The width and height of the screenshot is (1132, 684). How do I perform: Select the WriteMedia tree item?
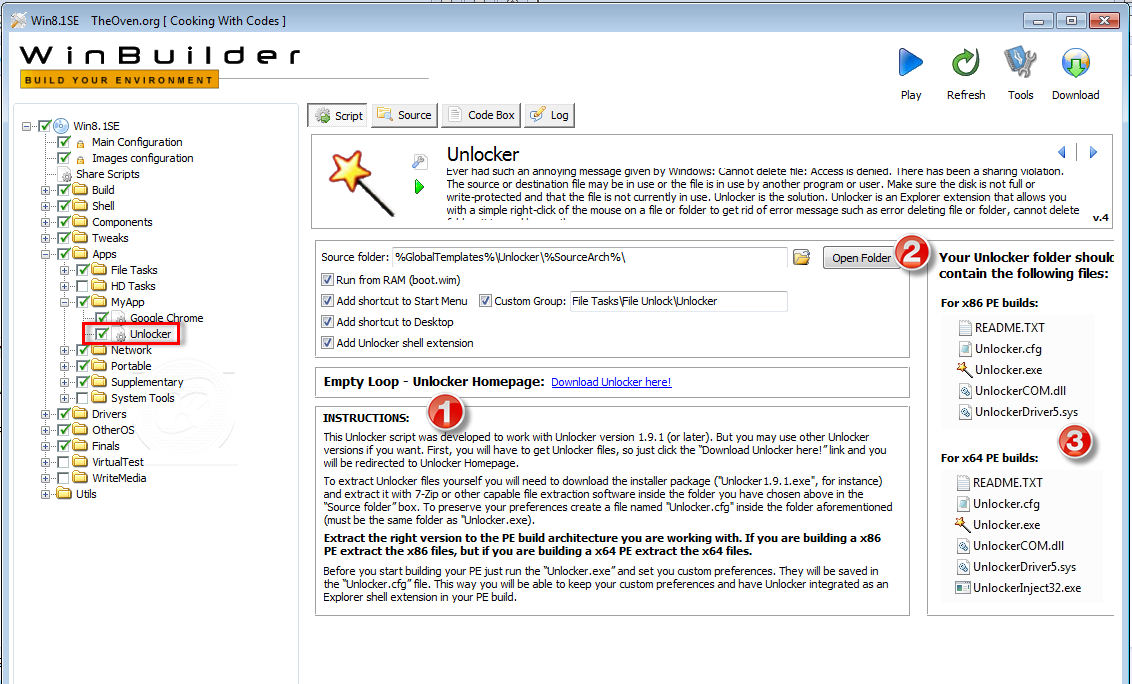tap(118, 478)
